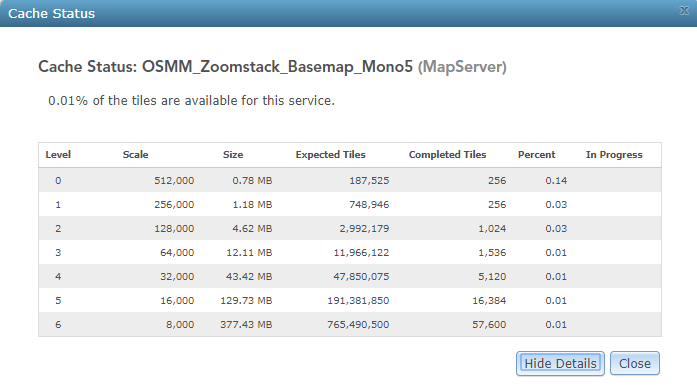Select the Level column header
This screenshot has height=388, width=697.
(x=58, y=155)
